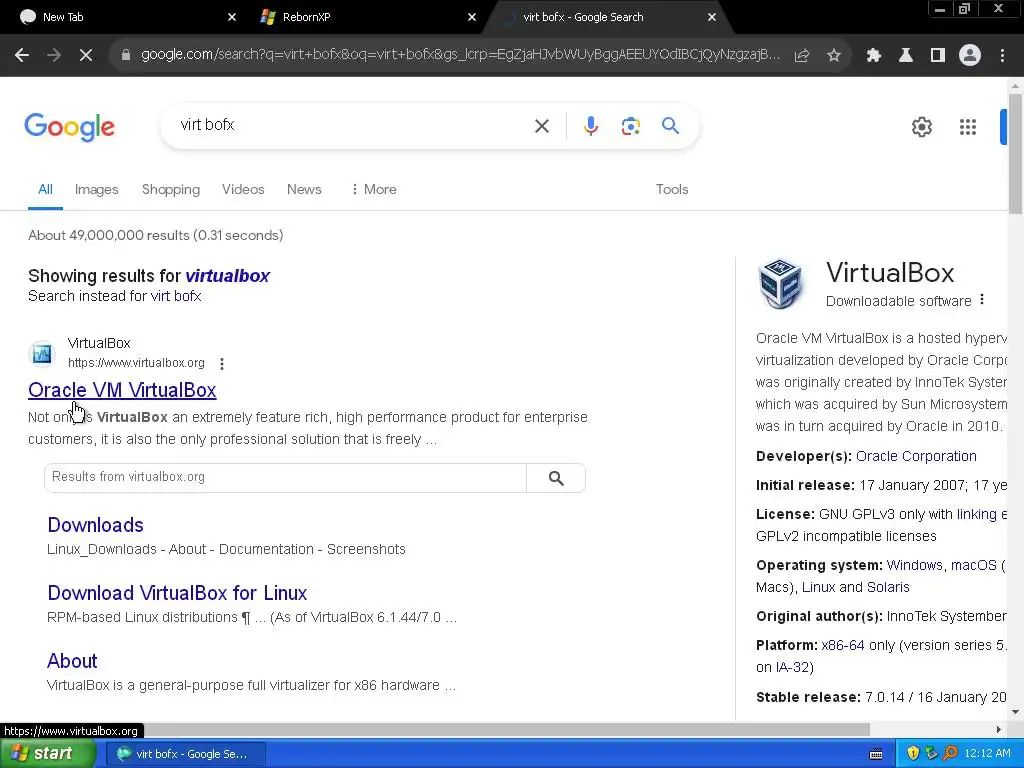Open Download VirtualBox for Linux link

coord(177,593)
